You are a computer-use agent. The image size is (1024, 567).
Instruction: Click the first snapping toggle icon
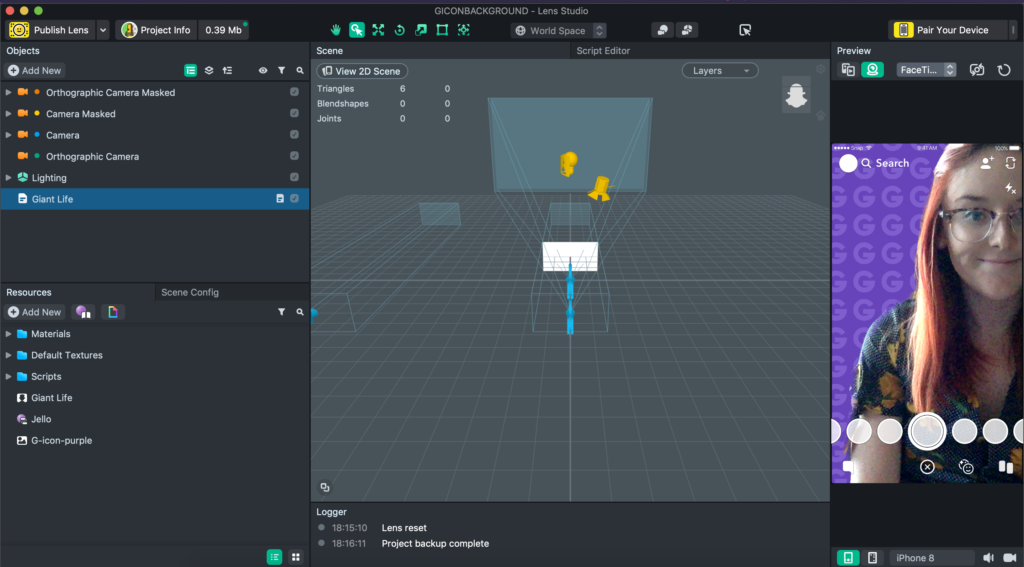tap(662, 30)
